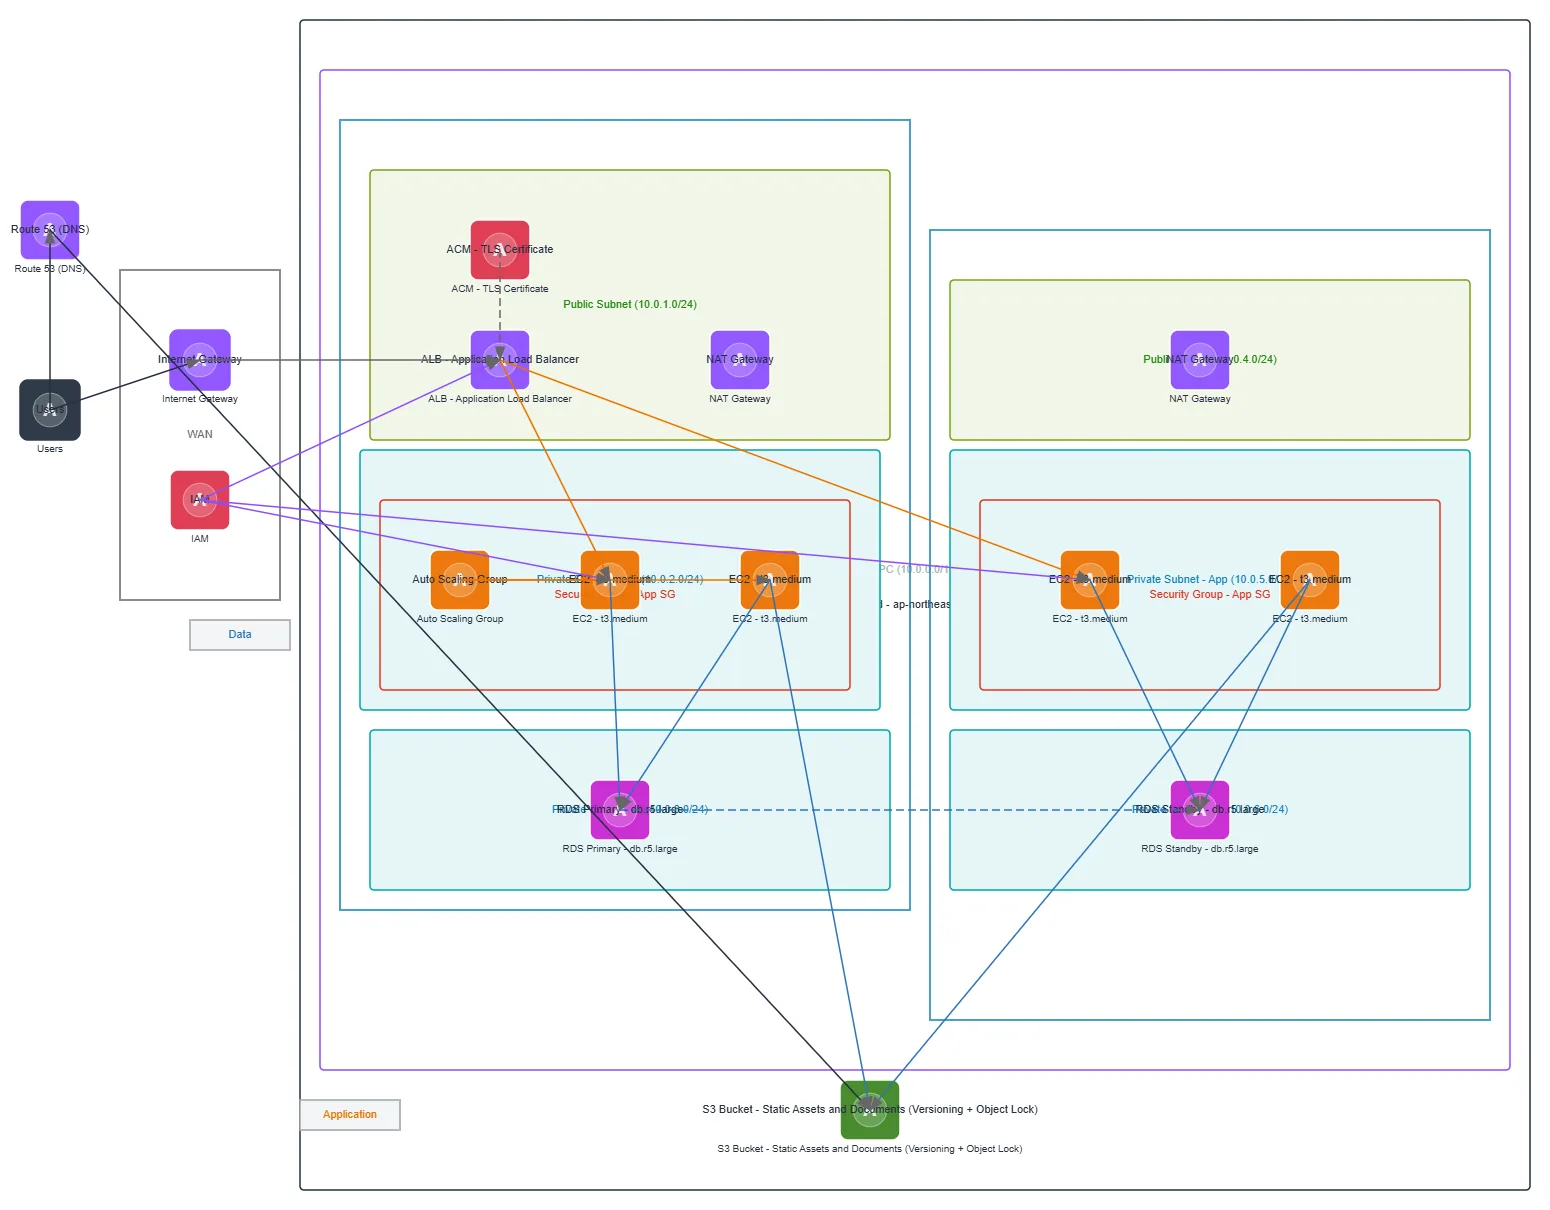Image resolution: width=1550 pixels, height=1210 pixels.
Task: Click the RDS Primary caption text
Action: tap(620, 849)
